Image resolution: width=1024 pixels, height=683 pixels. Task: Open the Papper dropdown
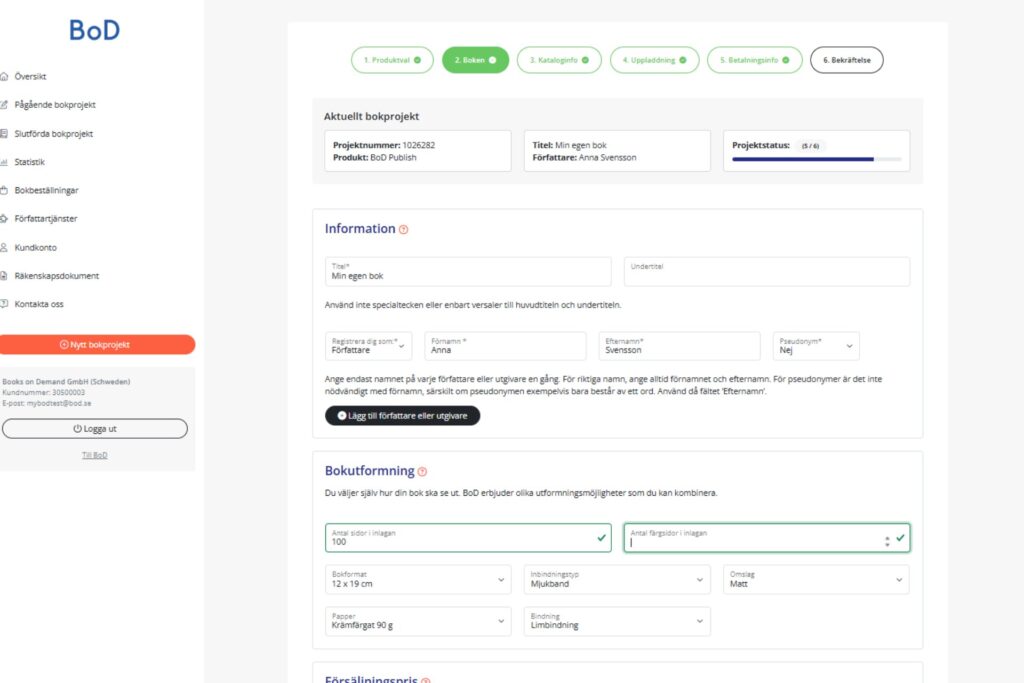418,621
